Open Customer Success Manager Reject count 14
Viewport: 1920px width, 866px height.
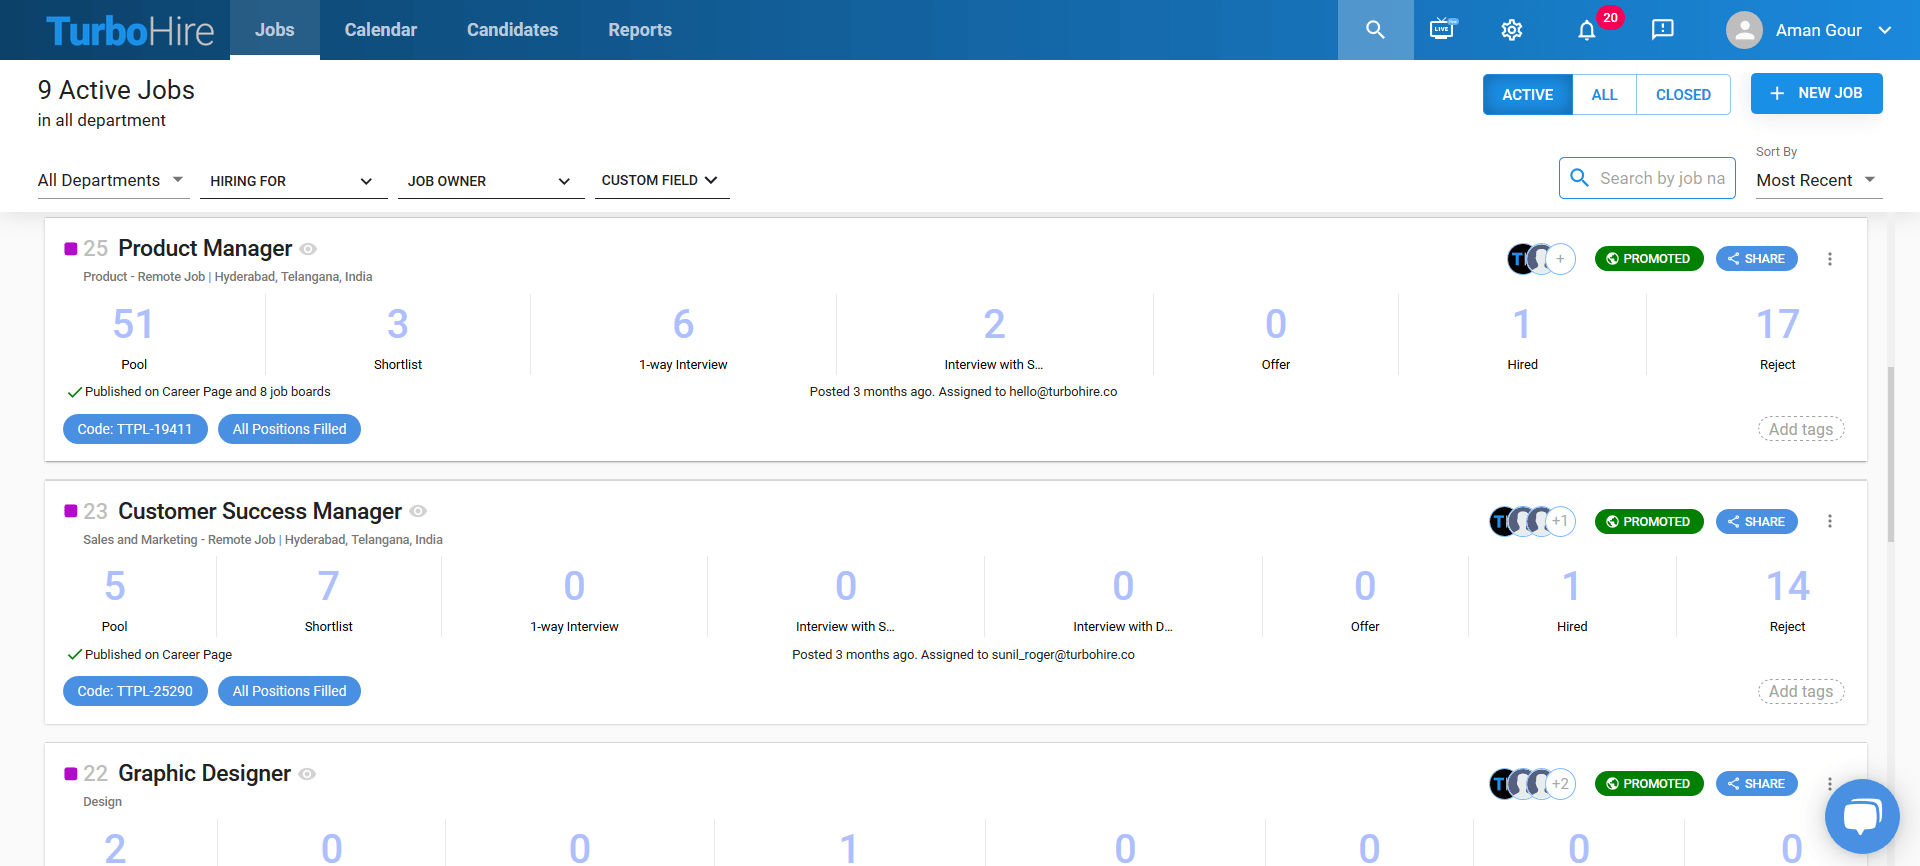1788,586
